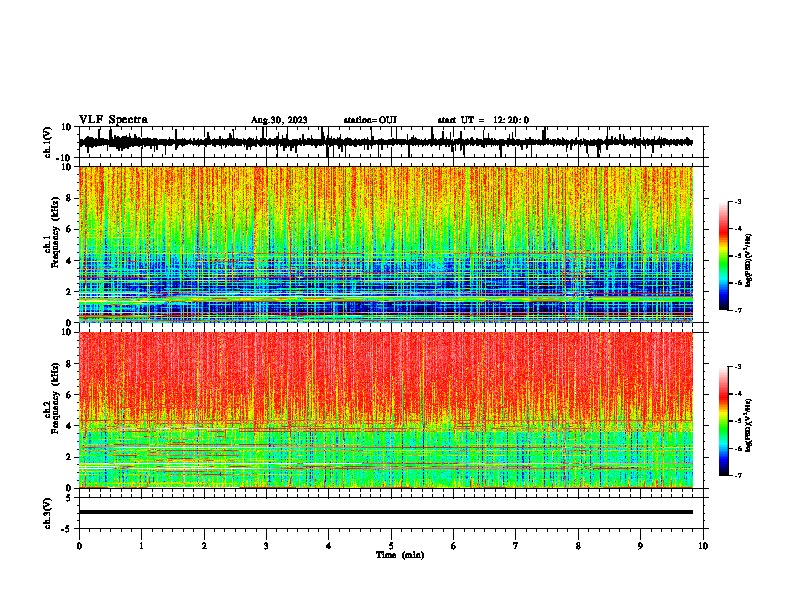Click time axis tick label "2" at the bottom
This screenshot has height=612, width=792.
[x=204, y=546]
